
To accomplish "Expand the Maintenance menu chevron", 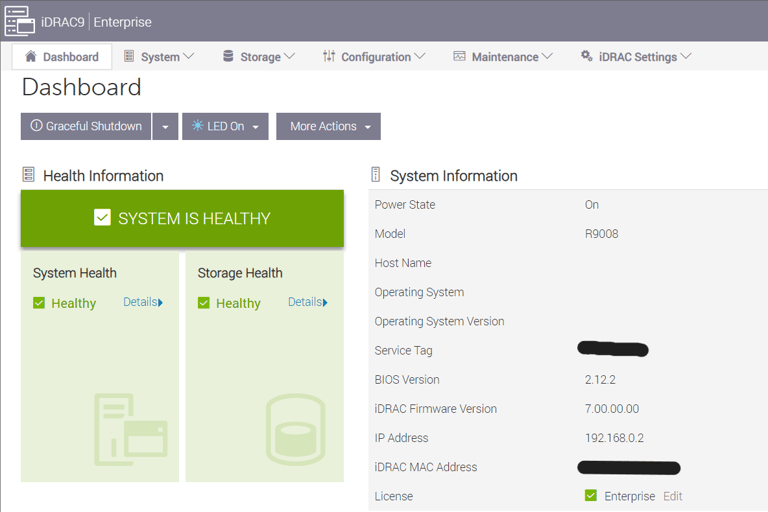I will click(547, 56).
